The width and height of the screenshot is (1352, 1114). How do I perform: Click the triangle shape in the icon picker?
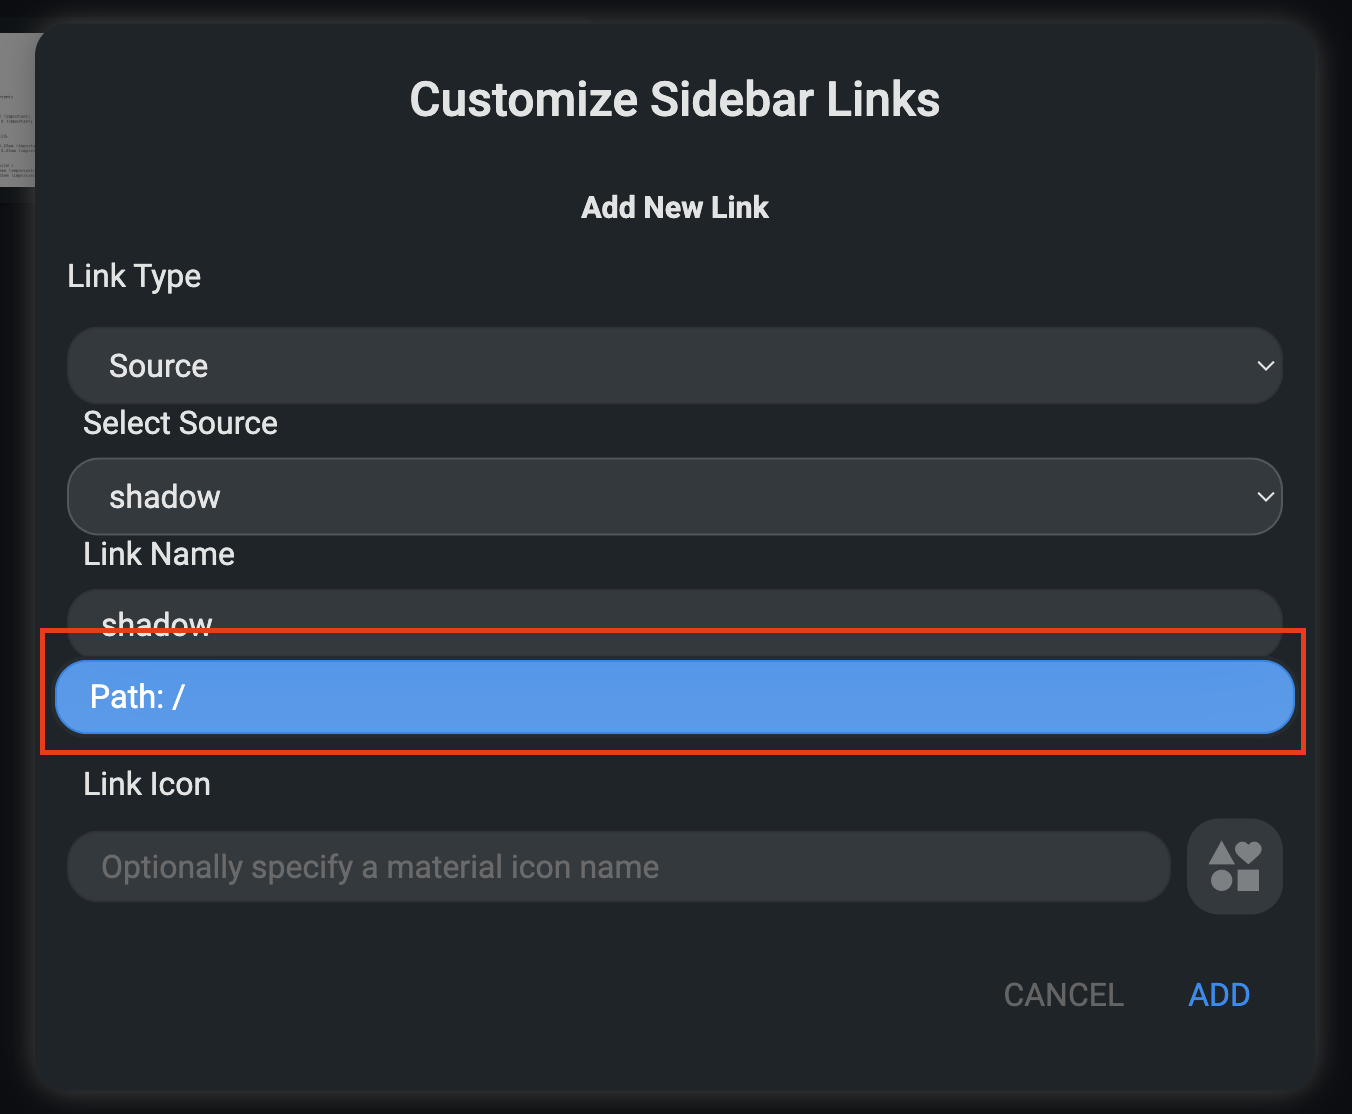pos(1221,854)
